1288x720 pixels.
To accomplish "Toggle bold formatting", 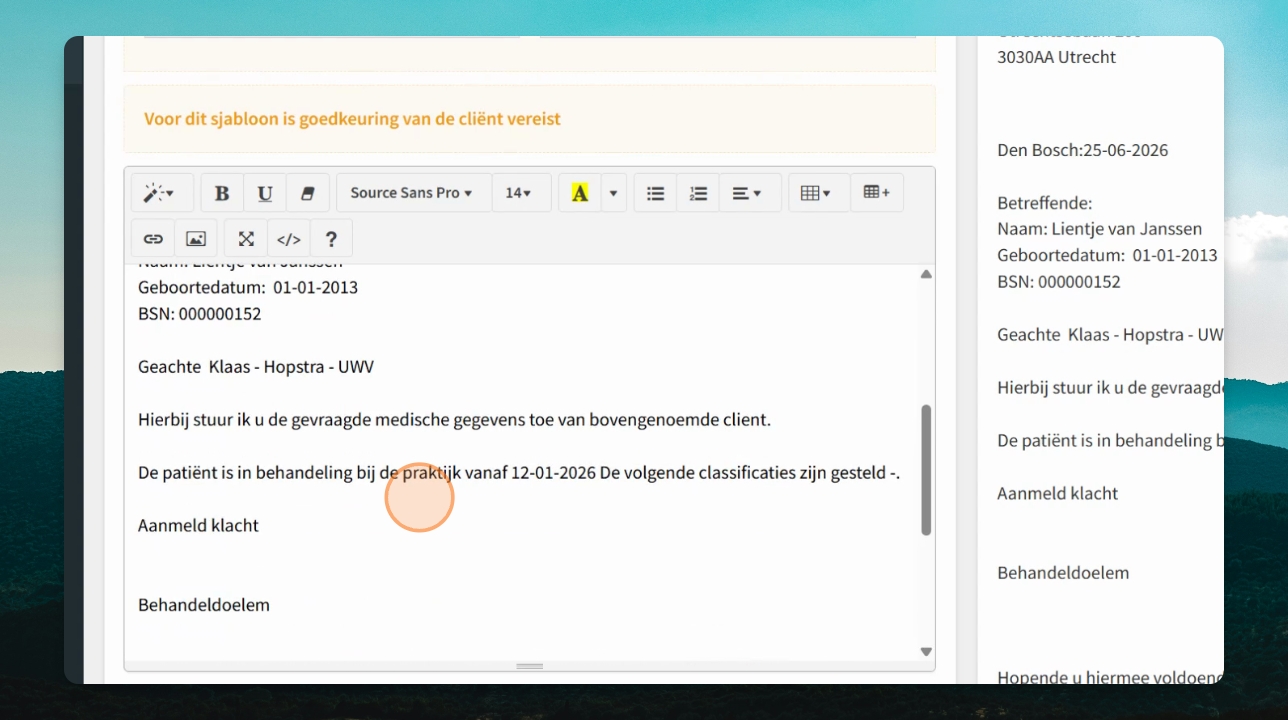I will (222, 193).
